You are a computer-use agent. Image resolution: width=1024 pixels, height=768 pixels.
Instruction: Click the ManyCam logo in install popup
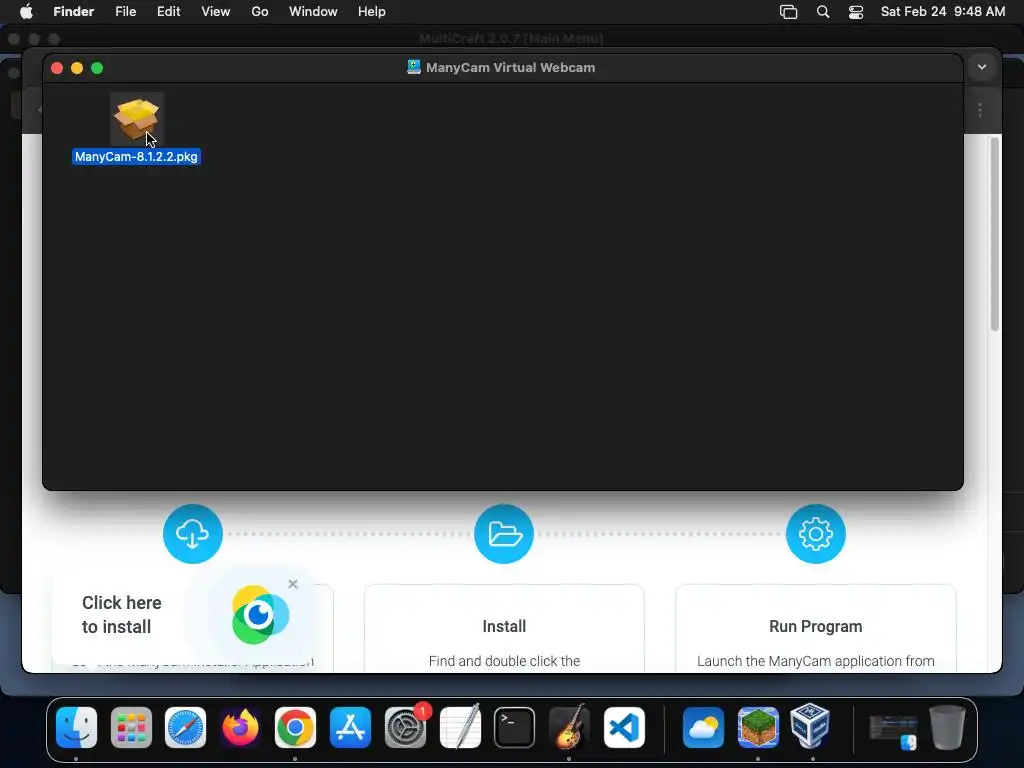click(x=260, y=615)
